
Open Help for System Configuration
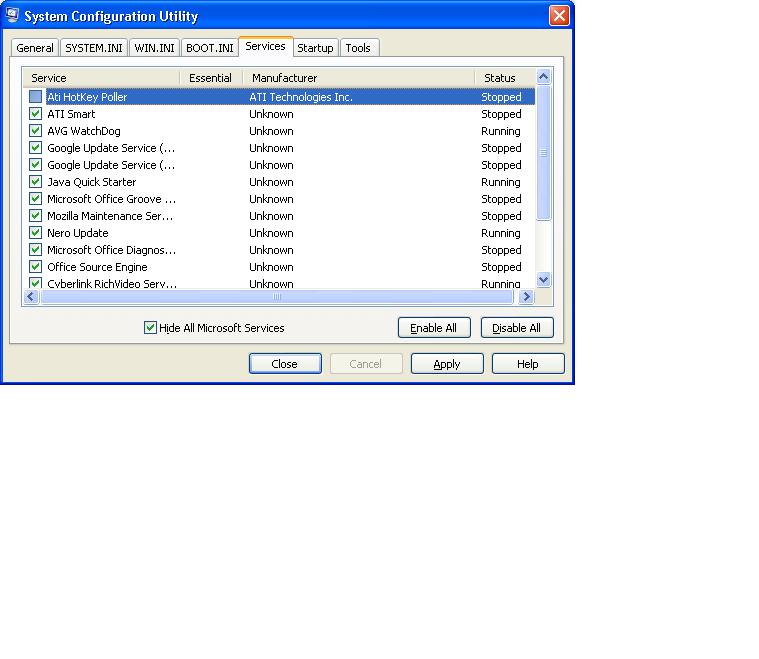(x=528, y=364)
